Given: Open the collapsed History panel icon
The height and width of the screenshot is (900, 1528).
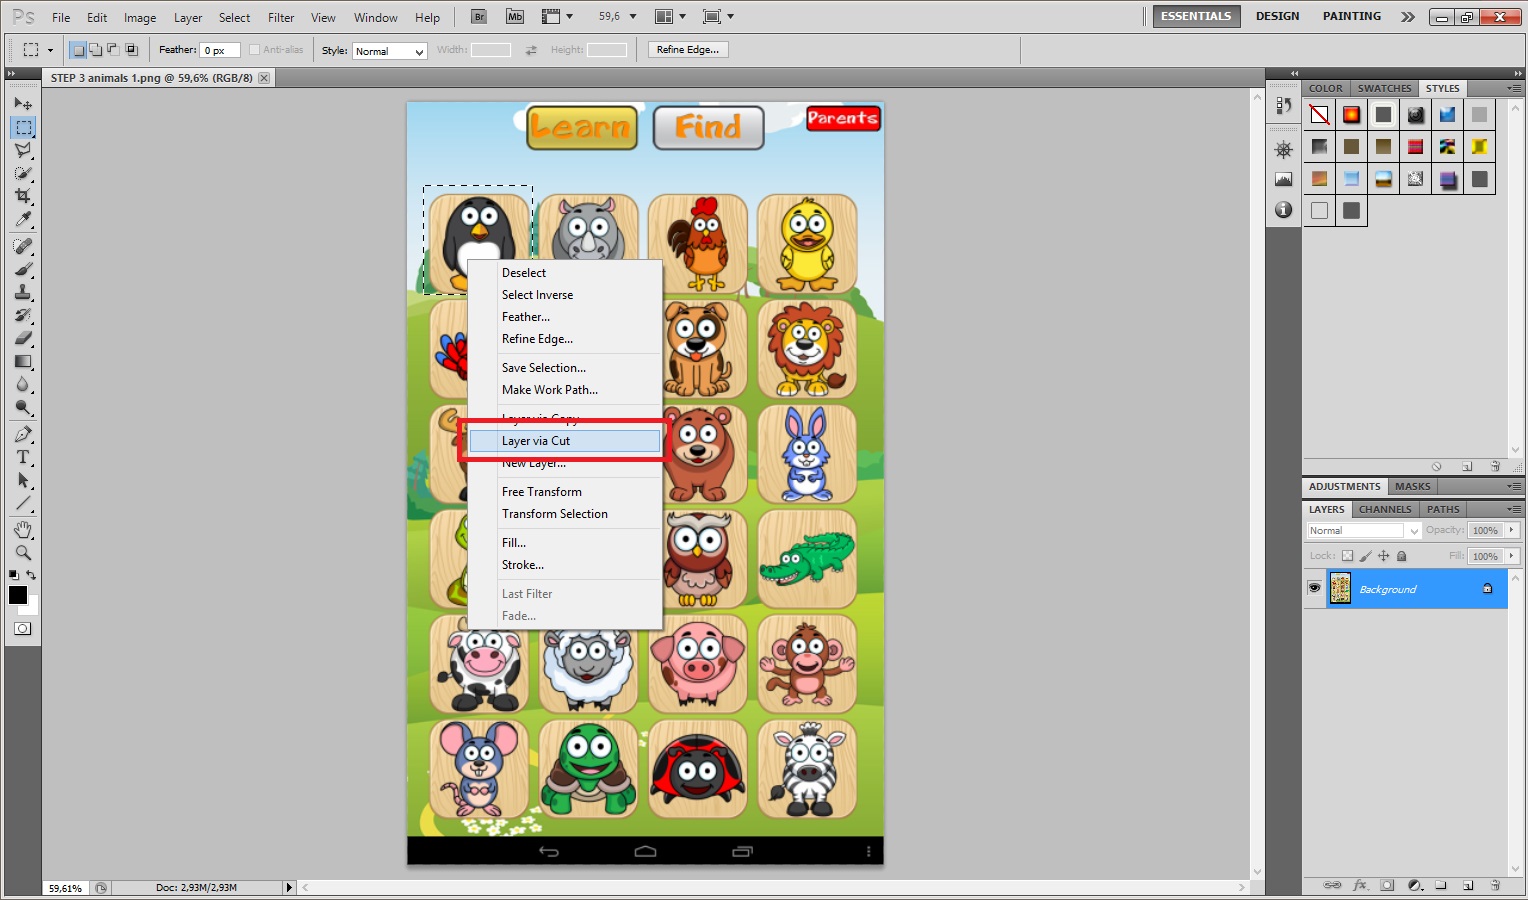Looking at the screenshot, I should 1284,105.
